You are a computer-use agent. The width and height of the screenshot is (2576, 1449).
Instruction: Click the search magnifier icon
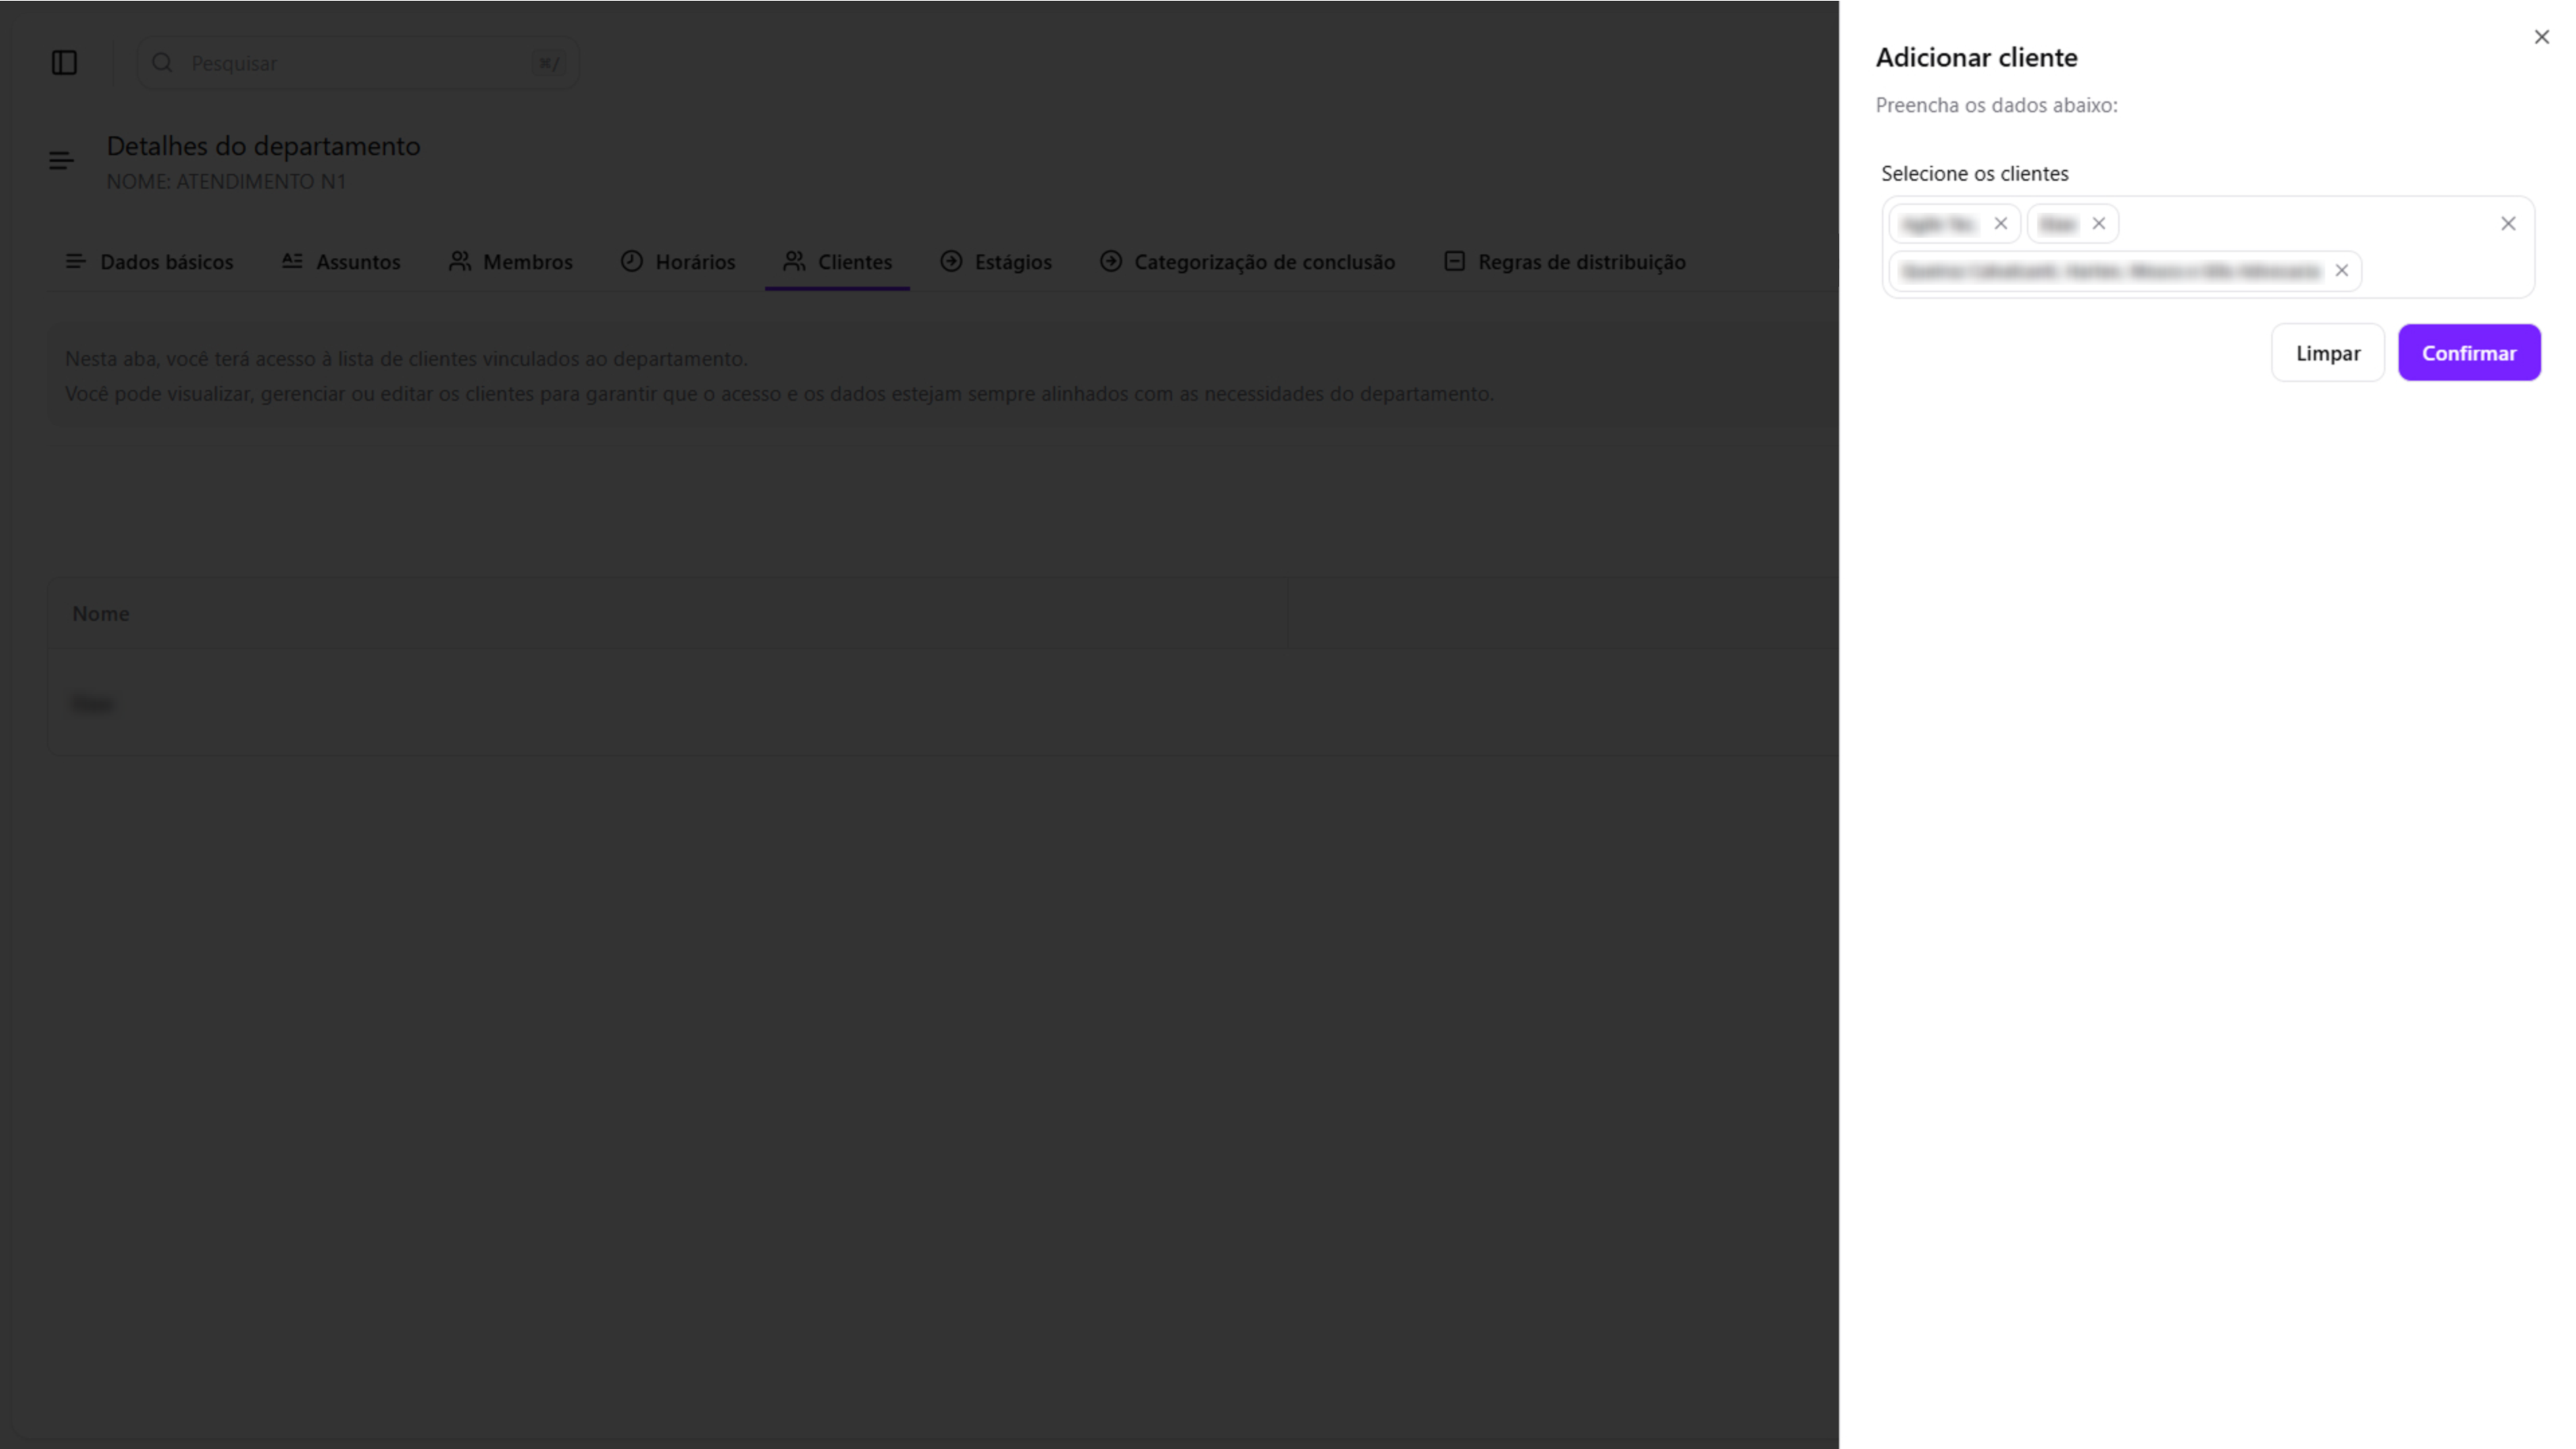pos(162,63)
